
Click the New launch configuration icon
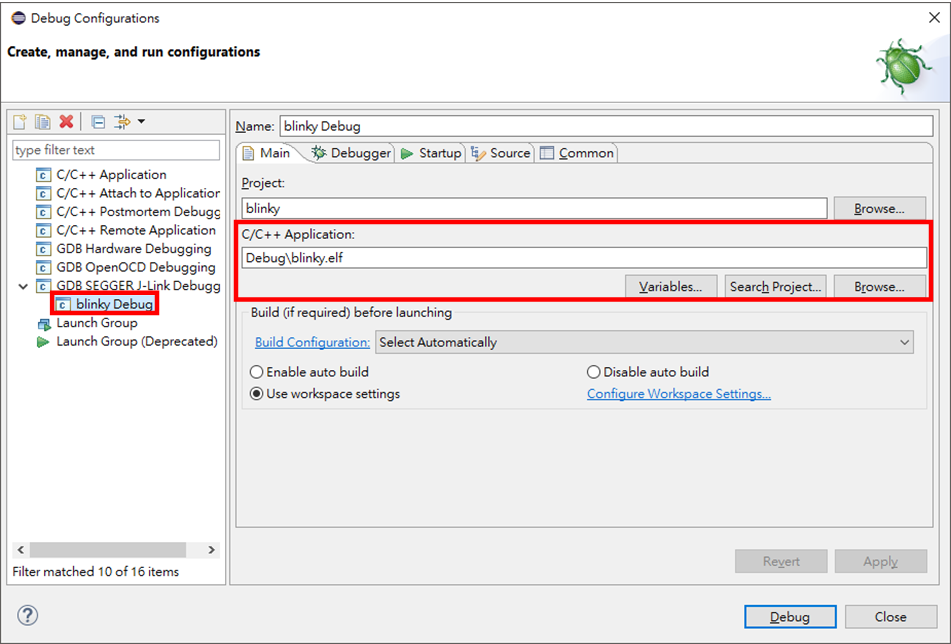pyautogui.click(x=20, y=122)
